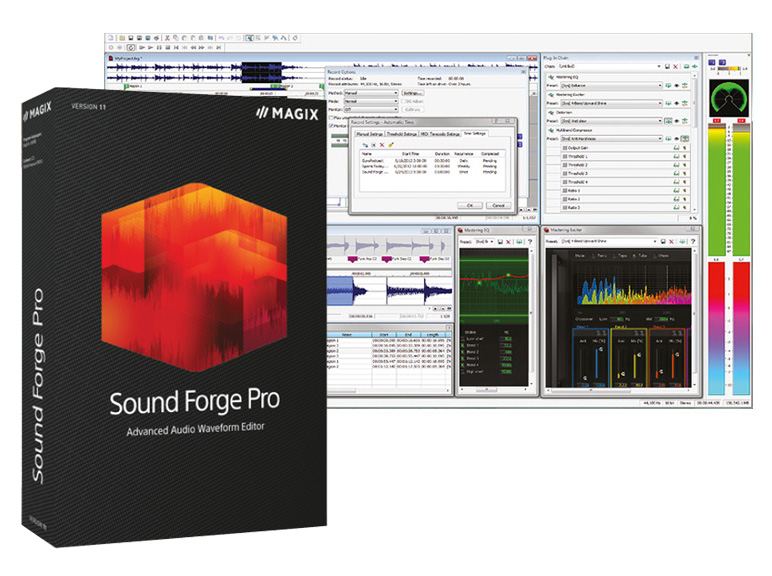Screen dimensions: 772x576
Task: Click the save preset icon in Mastering EQ window
Action: [x=499, y=242]
